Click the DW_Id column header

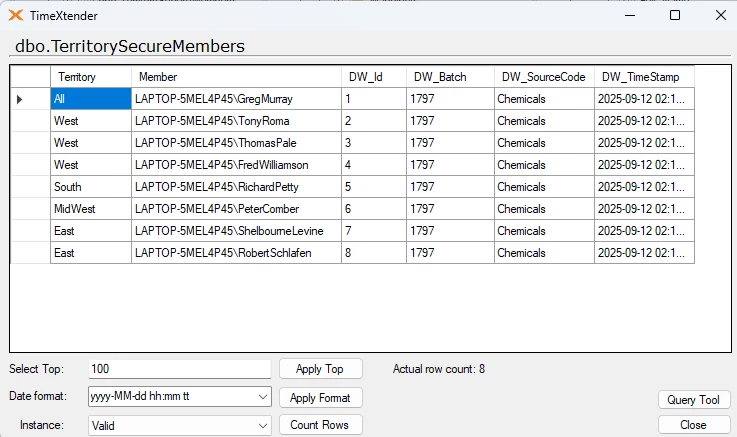[x=374, y=77]
